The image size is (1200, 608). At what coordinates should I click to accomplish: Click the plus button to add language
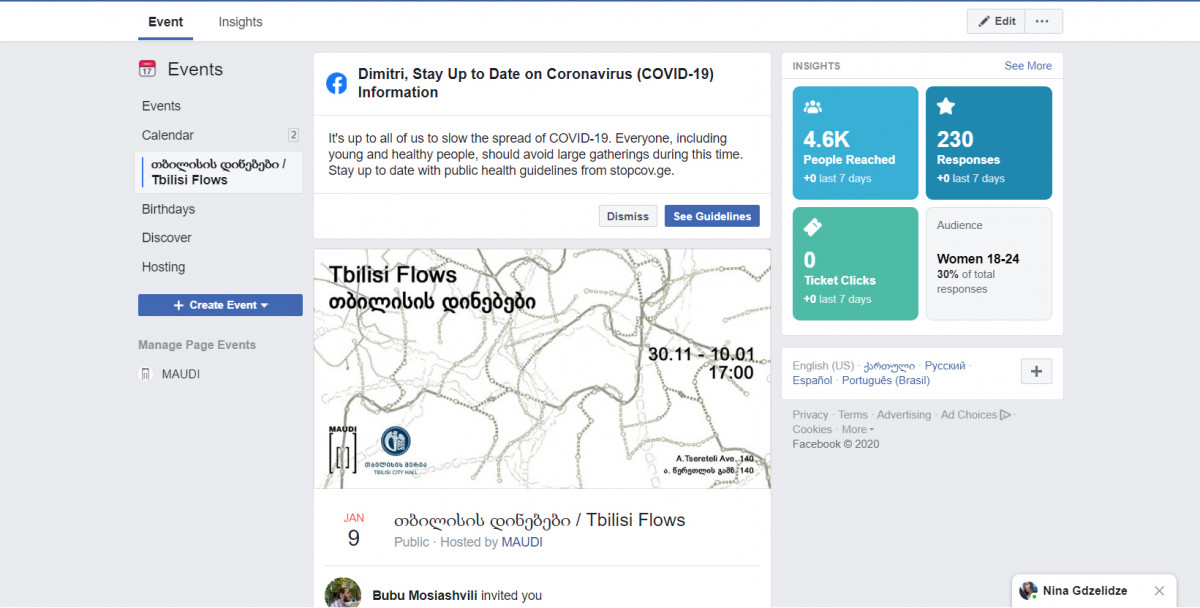click(1035, 372)
